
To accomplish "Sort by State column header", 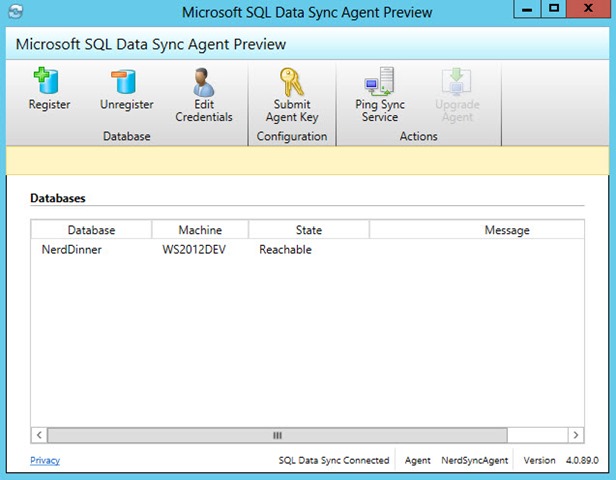I will click(309, 229).
